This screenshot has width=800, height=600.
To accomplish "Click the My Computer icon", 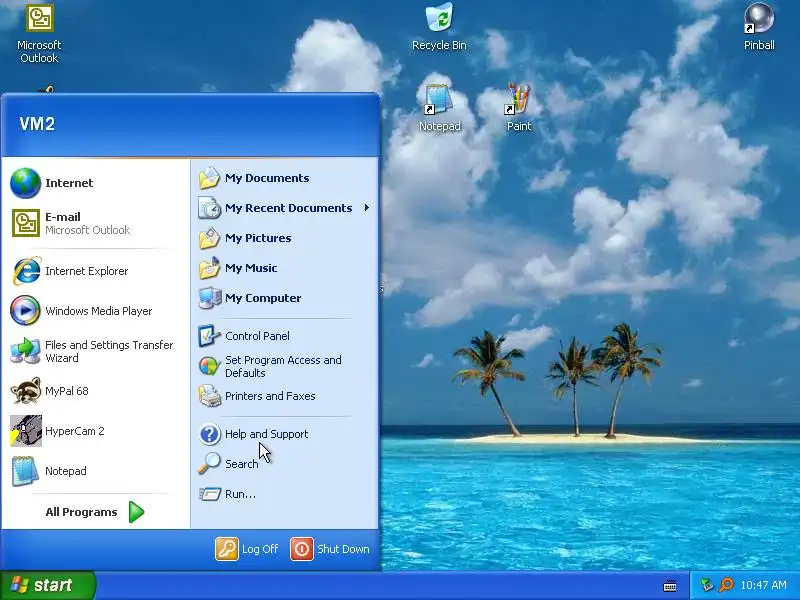I will [x=209, y=298].
